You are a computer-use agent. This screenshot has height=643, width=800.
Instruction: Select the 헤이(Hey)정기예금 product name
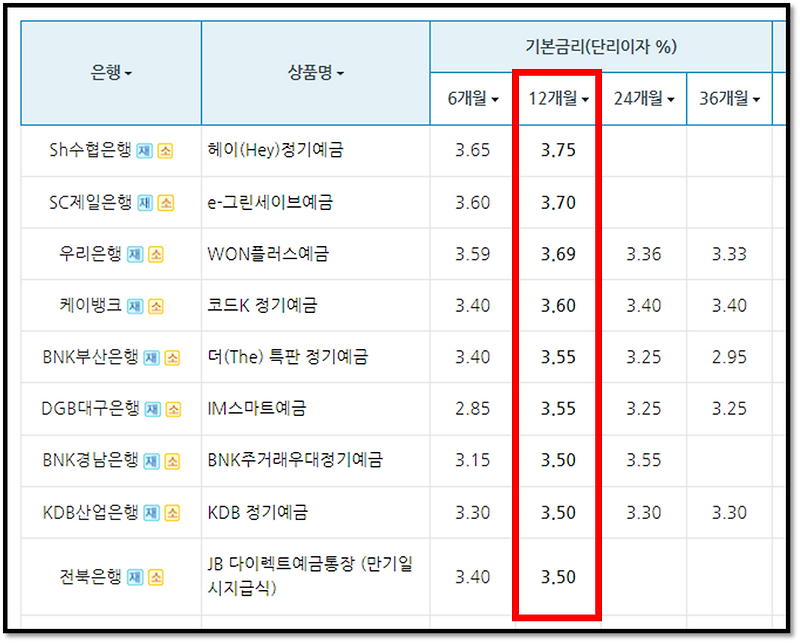276,150
